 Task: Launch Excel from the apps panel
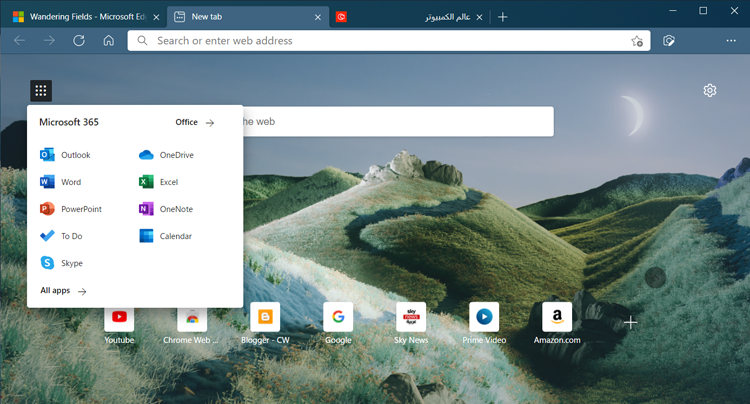click(x=158, y=182)
